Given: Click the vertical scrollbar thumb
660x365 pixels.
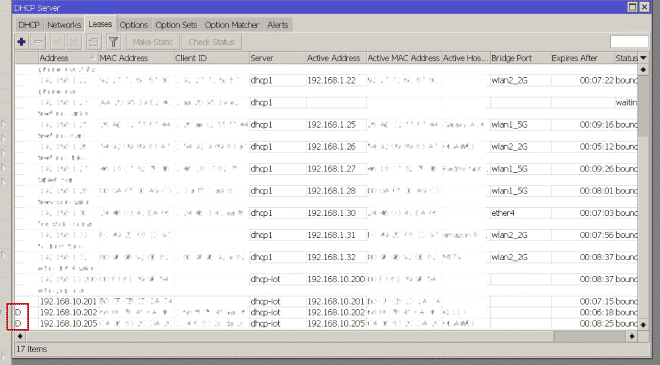Looking at the screenshot, I should [643, 106].
